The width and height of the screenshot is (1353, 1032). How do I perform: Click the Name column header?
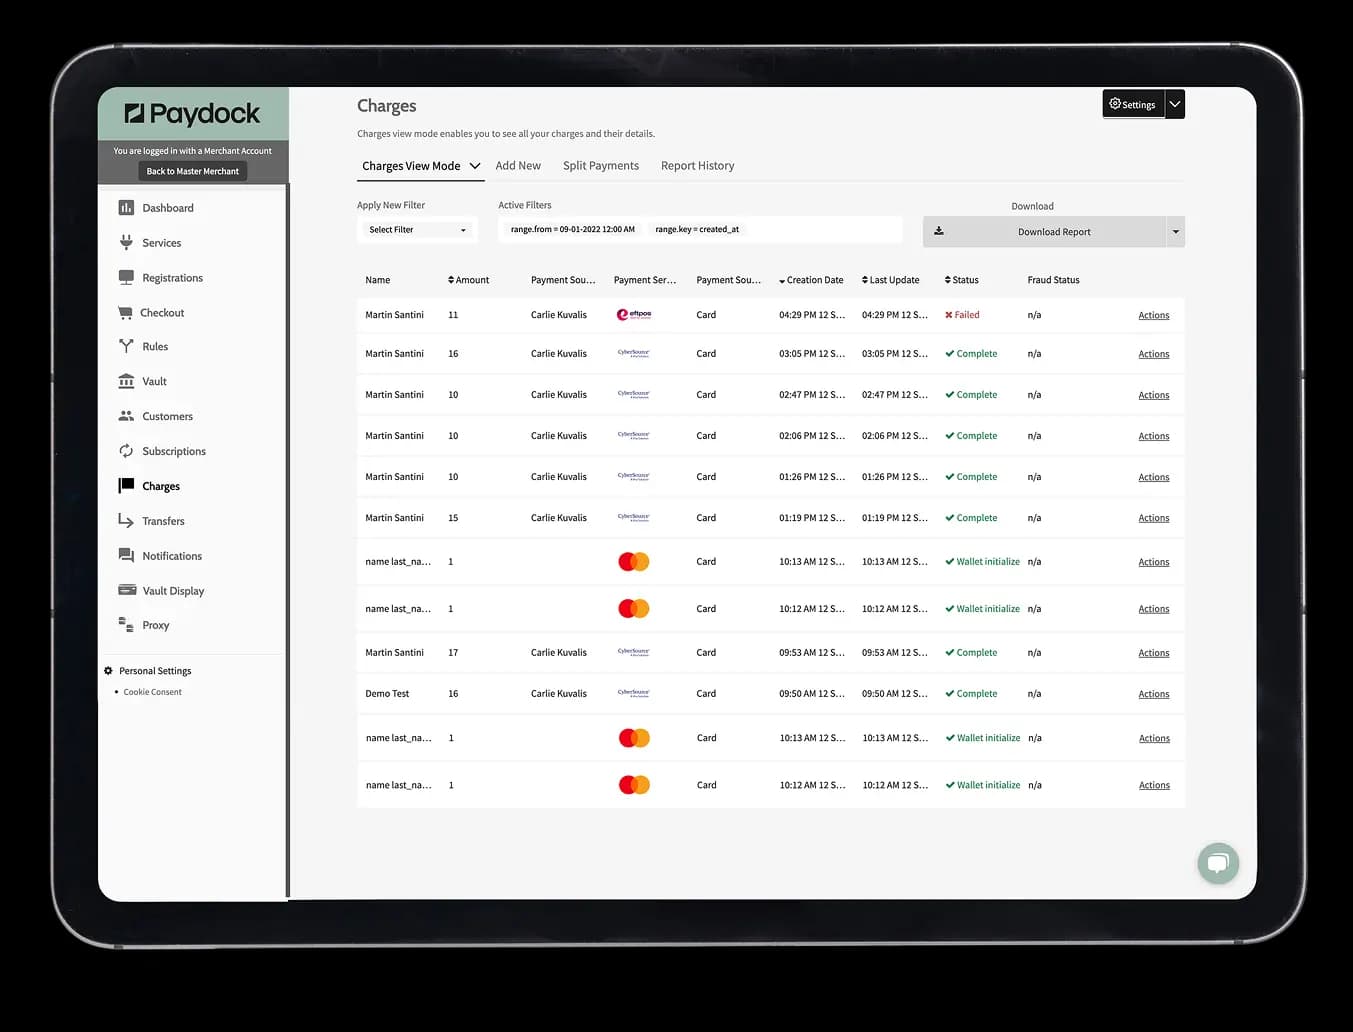(x=378, y=280)
